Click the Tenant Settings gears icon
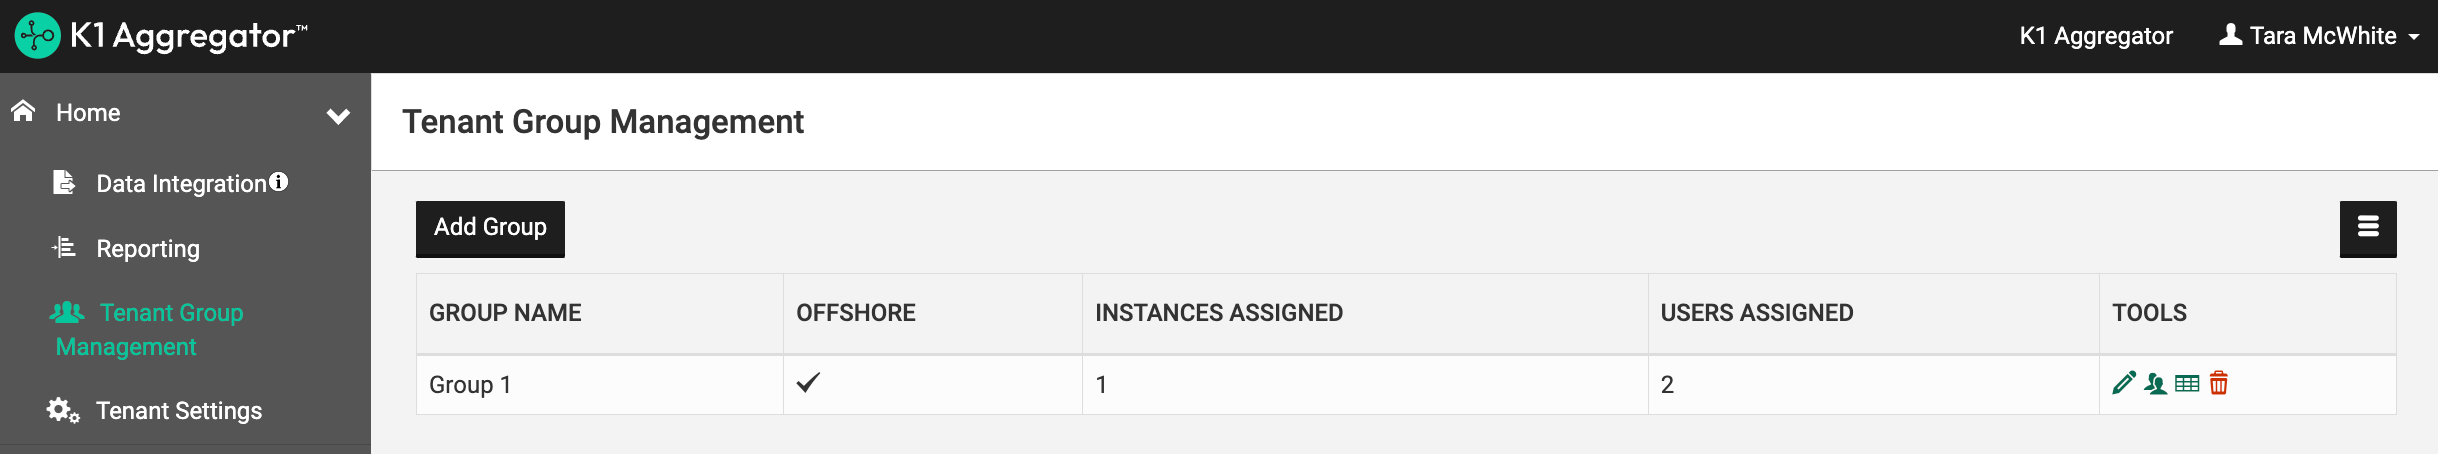This screenshot has height=454, width=2438. pyautogui.click(x=62, y=410)
